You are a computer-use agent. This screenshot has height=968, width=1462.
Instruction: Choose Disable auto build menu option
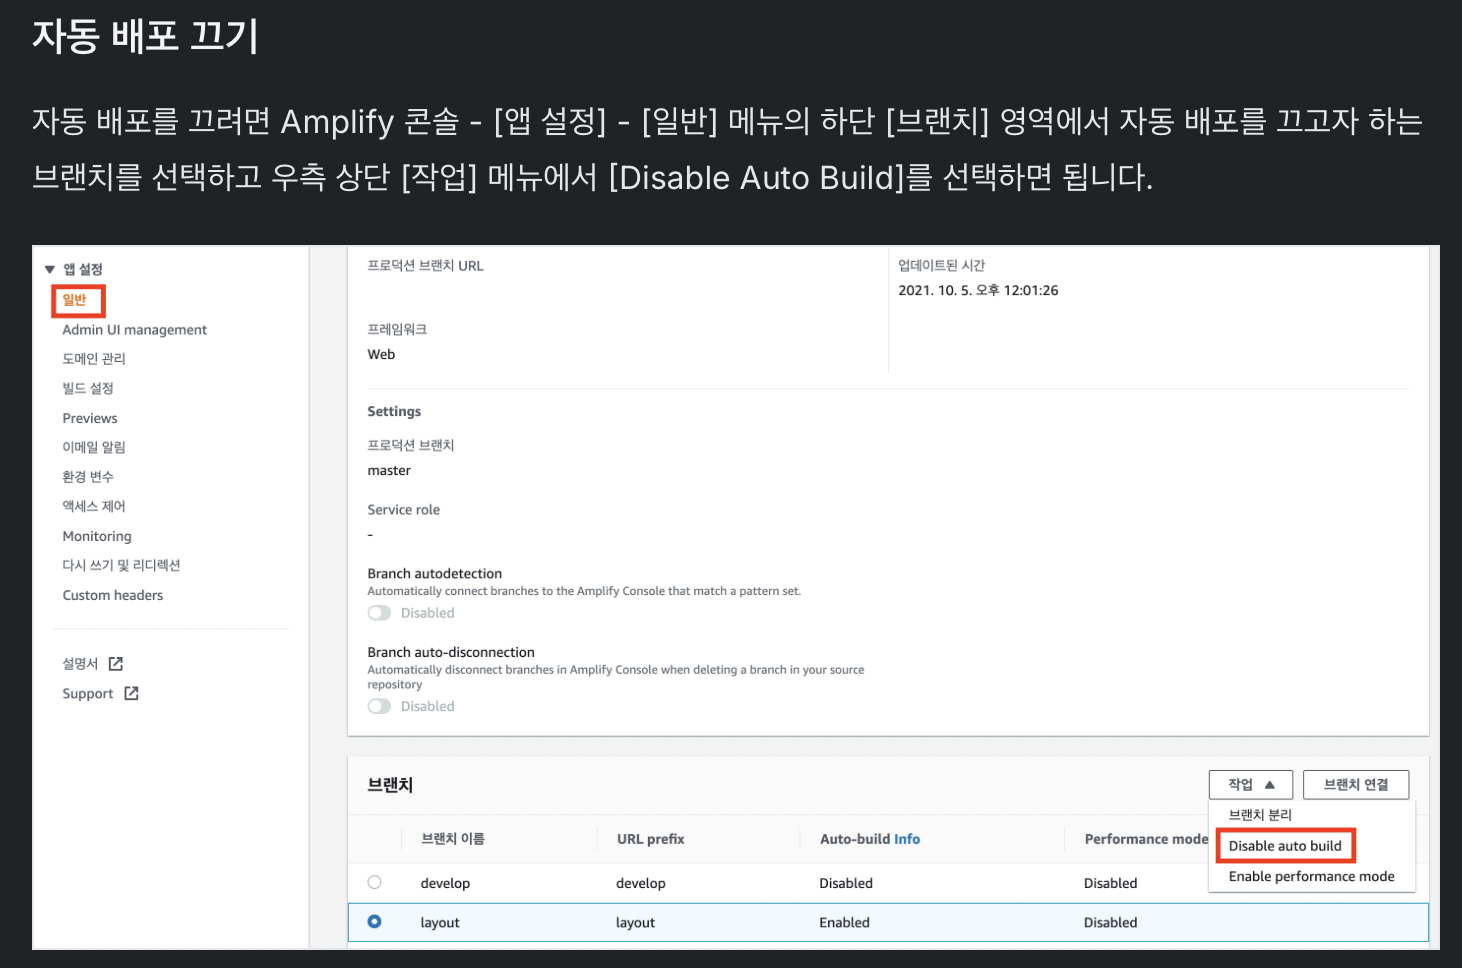(x=1285, y=846)
